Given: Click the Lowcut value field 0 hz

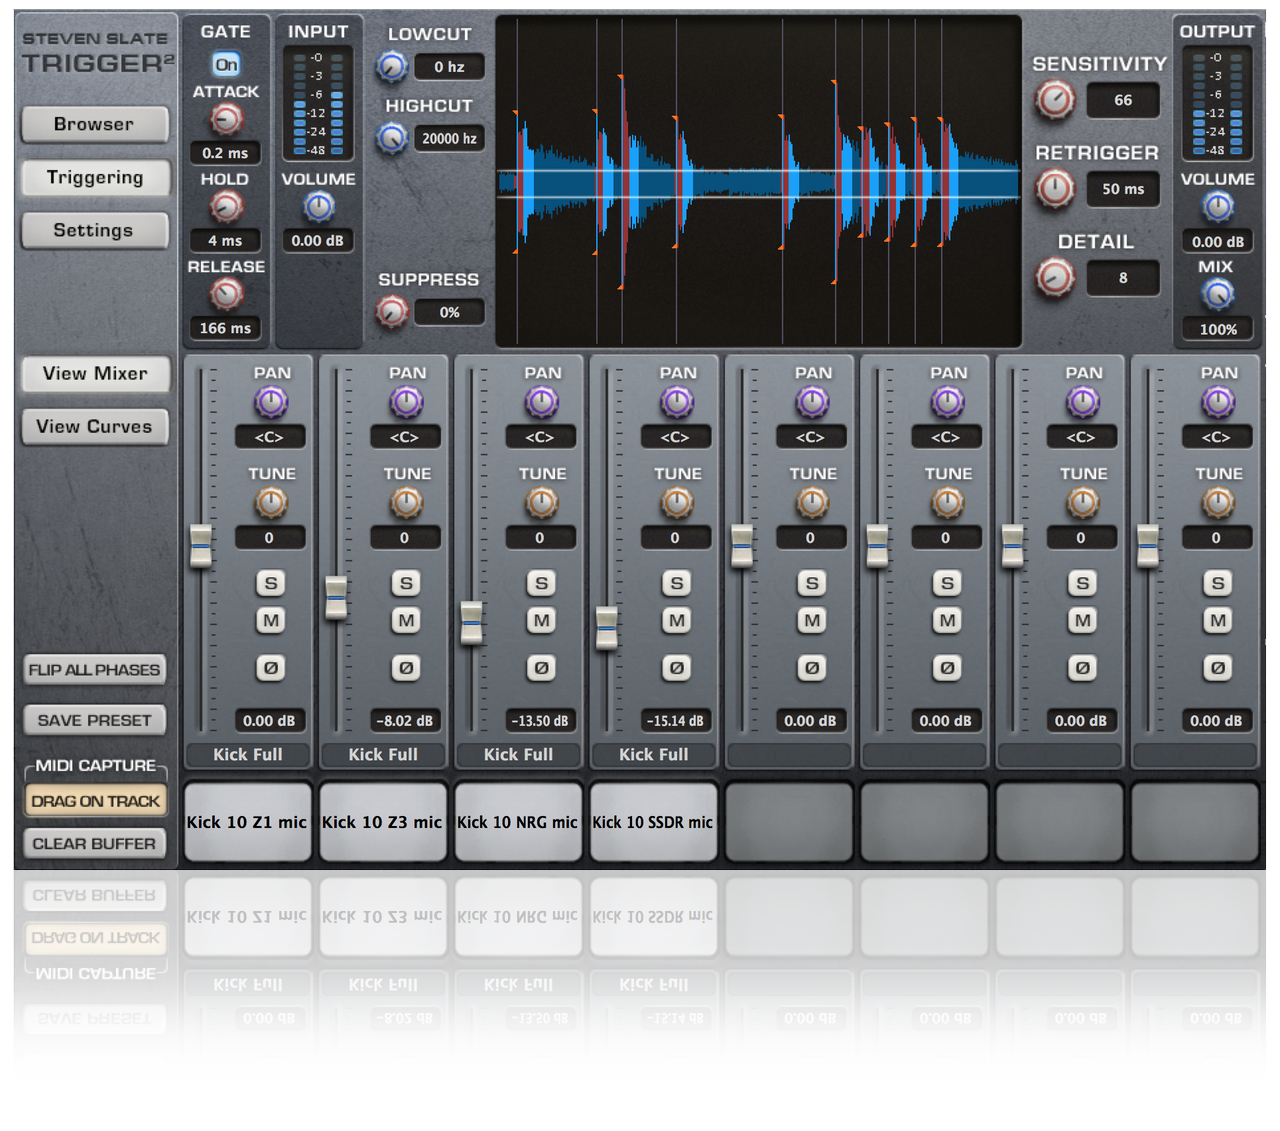Looking at the screenshot, I should click(449, 67).
